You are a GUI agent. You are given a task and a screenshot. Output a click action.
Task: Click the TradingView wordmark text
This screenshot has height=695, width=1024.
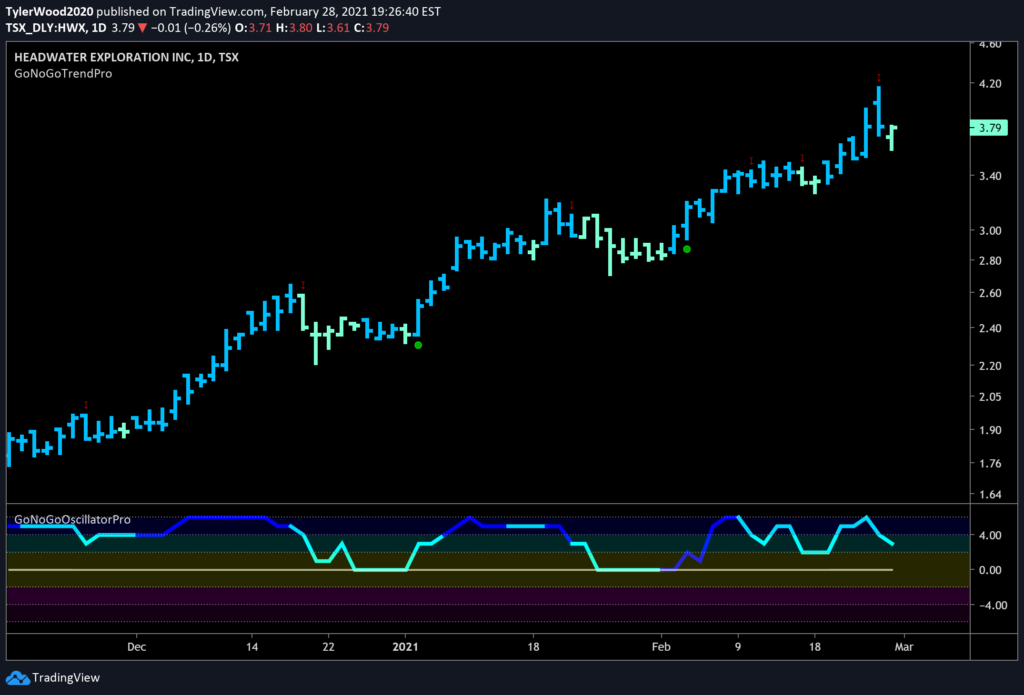click(66, 677)
